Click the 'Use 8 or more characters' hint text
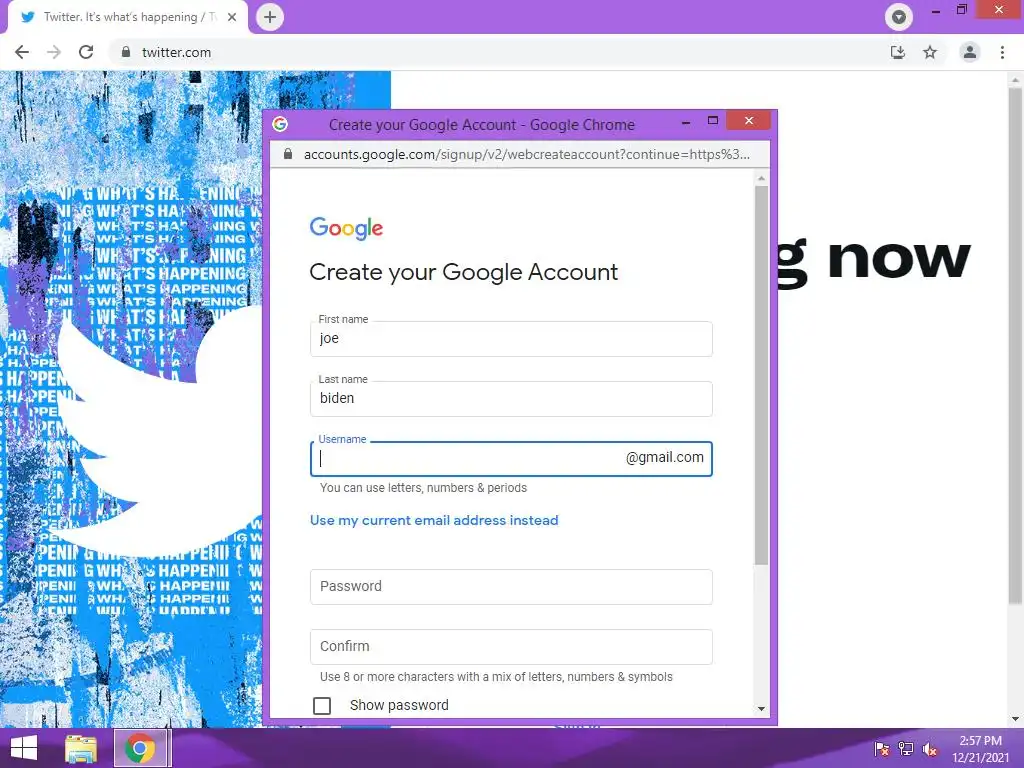The height and width of the screenshot is (768, 1024). coord(496,677)
